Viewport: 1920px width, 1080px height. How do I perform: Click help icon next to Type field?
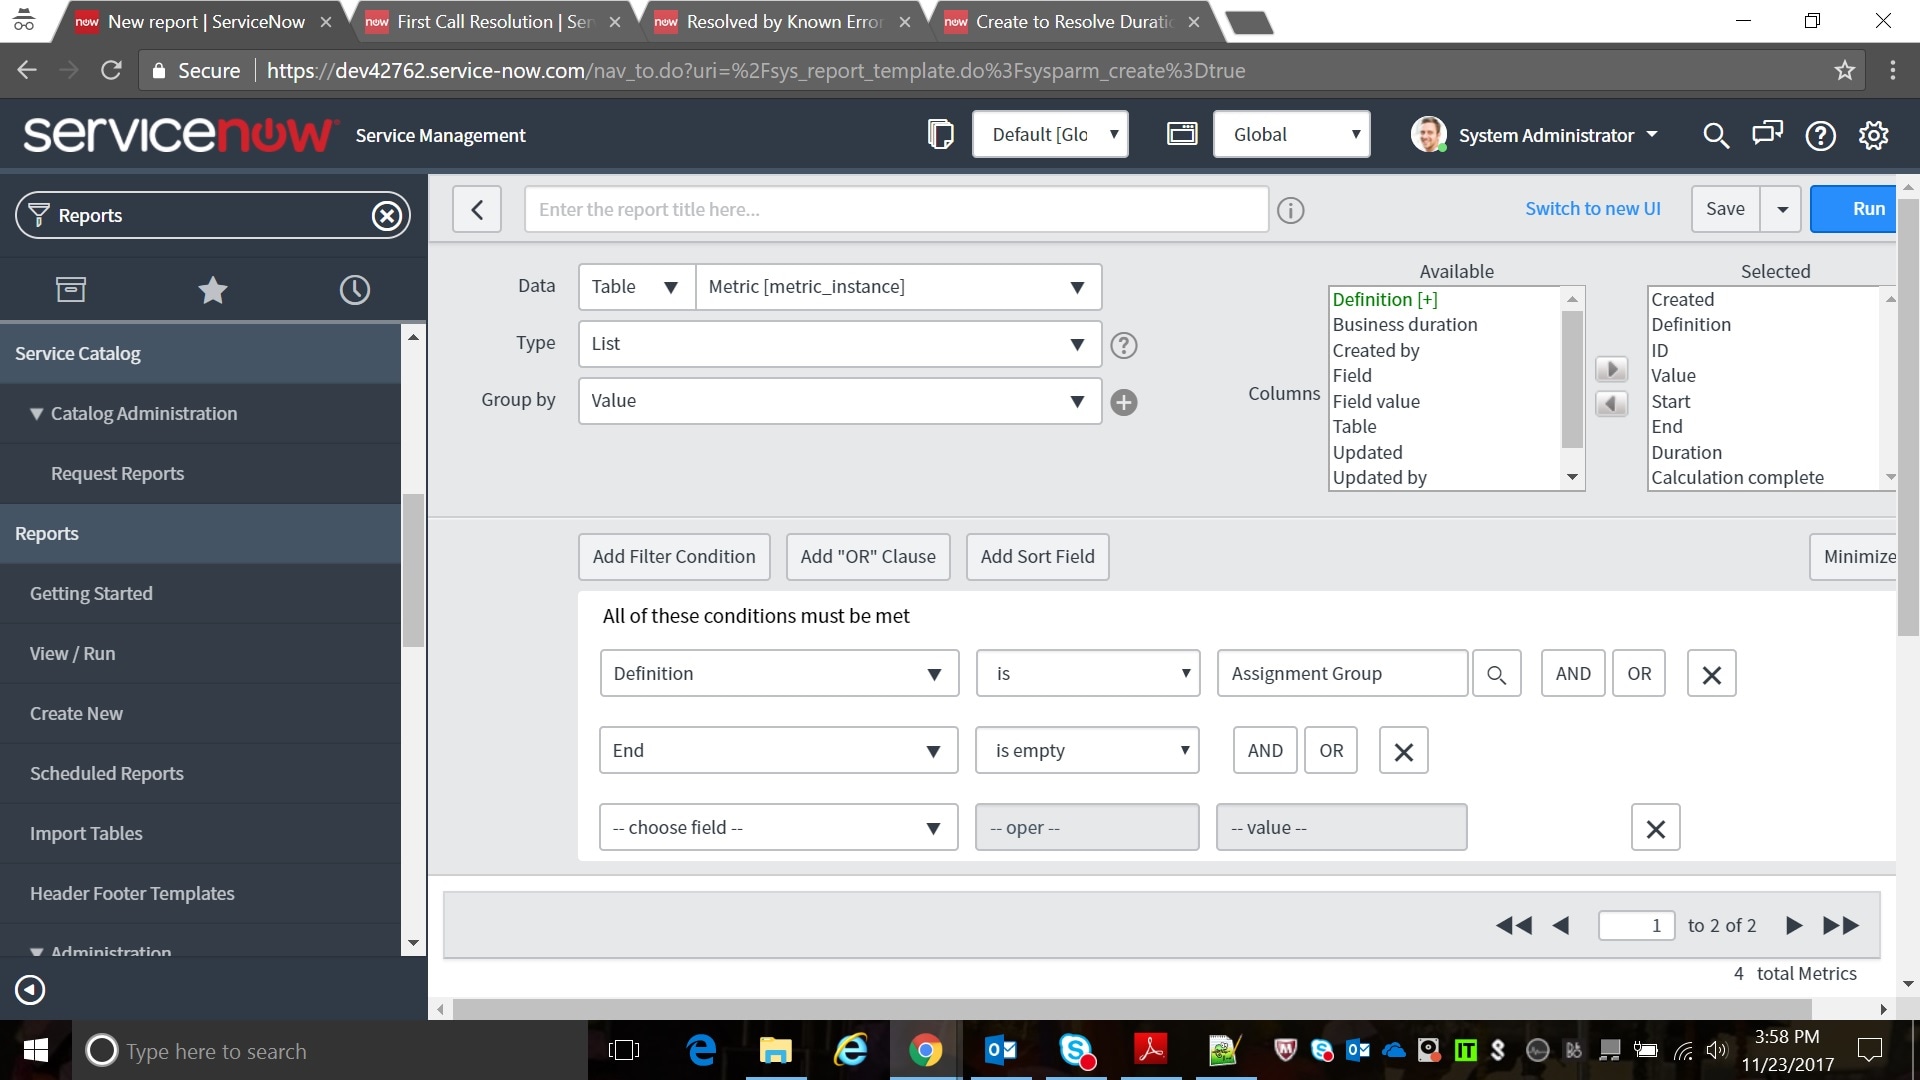pyautogui.click(x=1124, y=345)
